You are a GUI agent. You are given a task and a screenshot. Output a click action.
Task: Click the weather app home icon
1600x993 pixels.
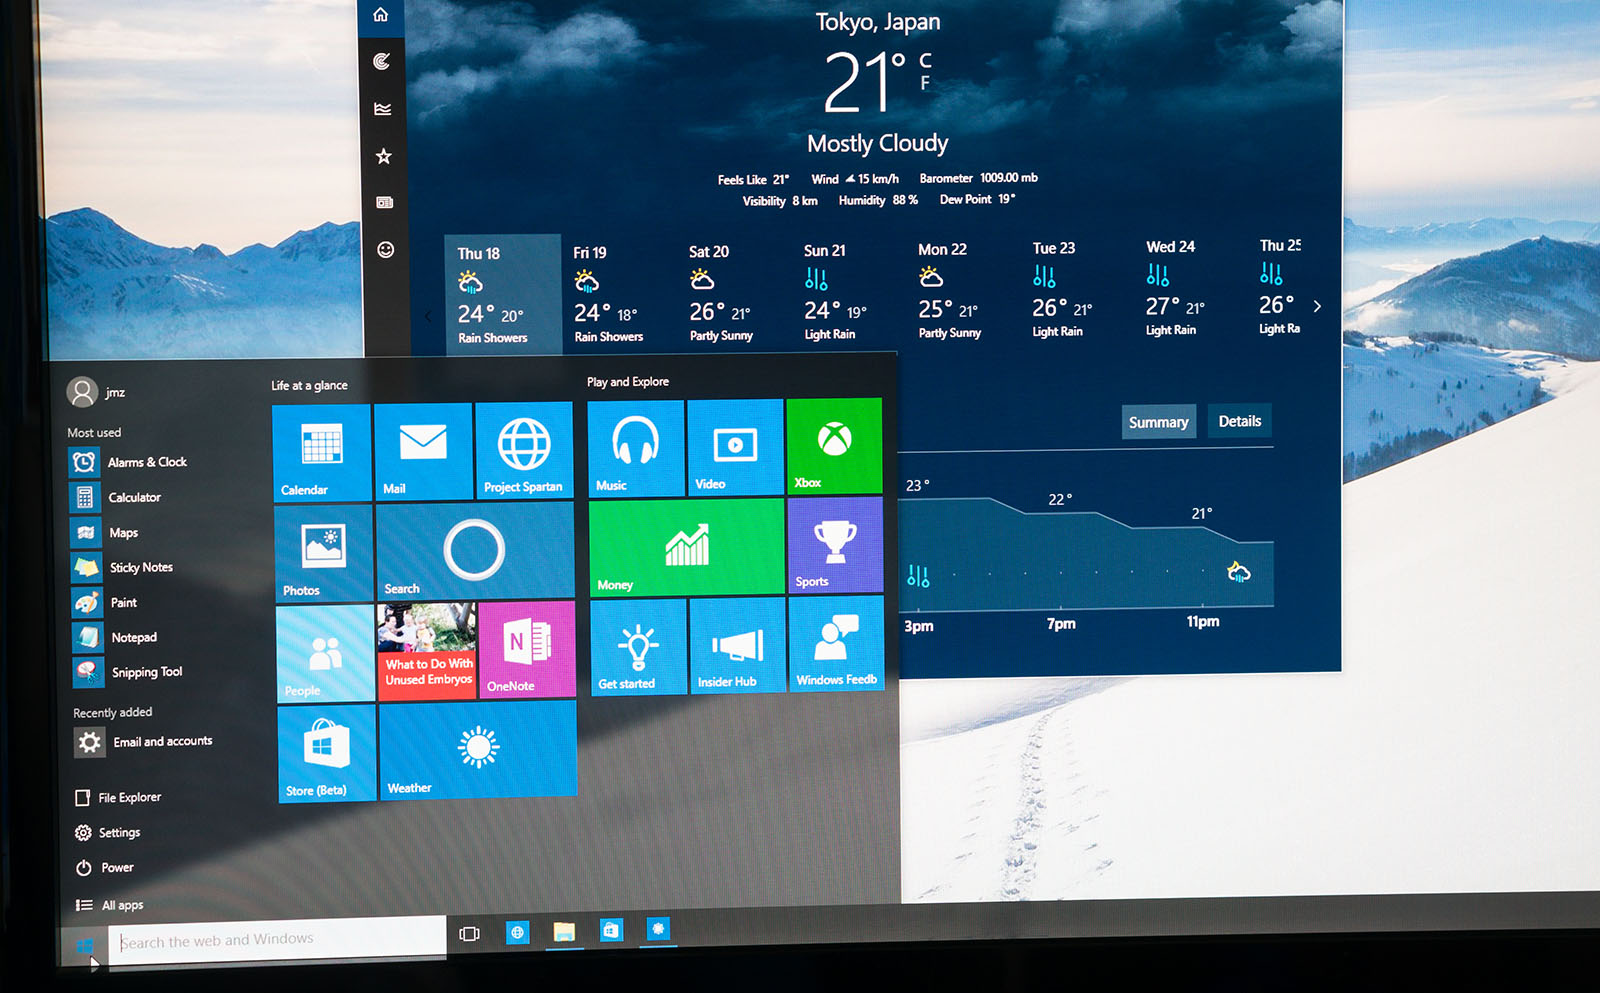[381, 15]
